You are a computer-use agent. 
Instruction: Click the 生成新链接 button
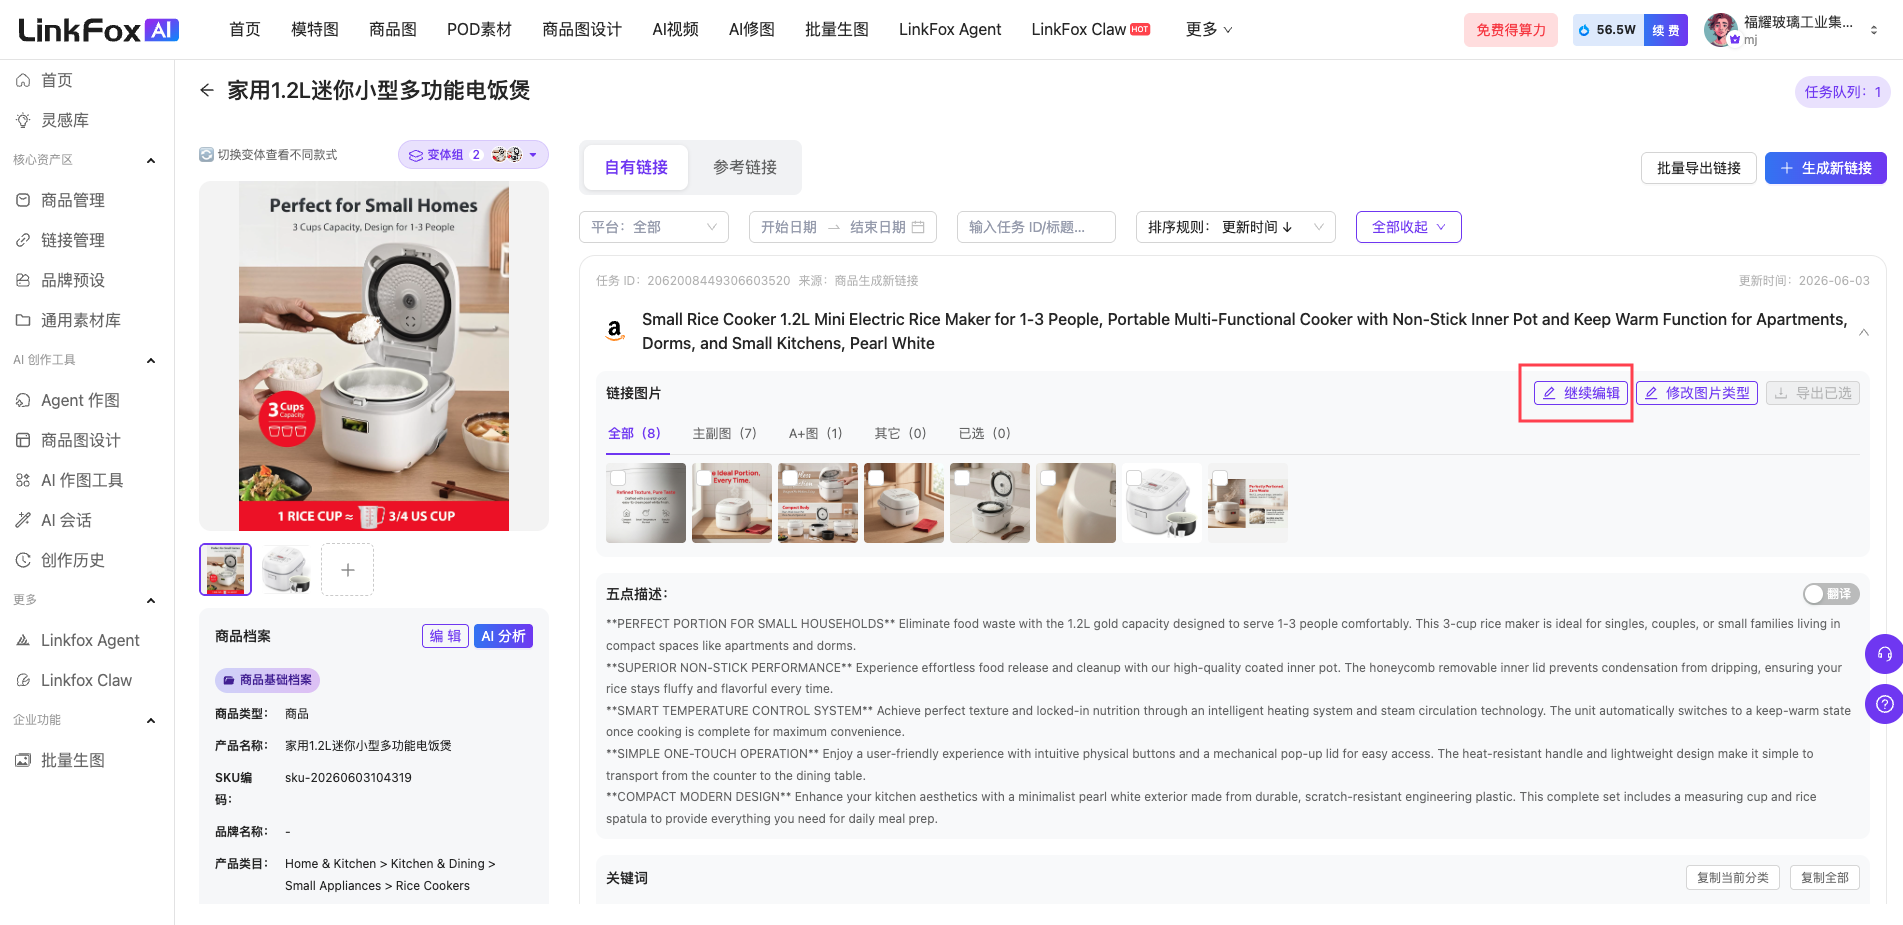1826,168
